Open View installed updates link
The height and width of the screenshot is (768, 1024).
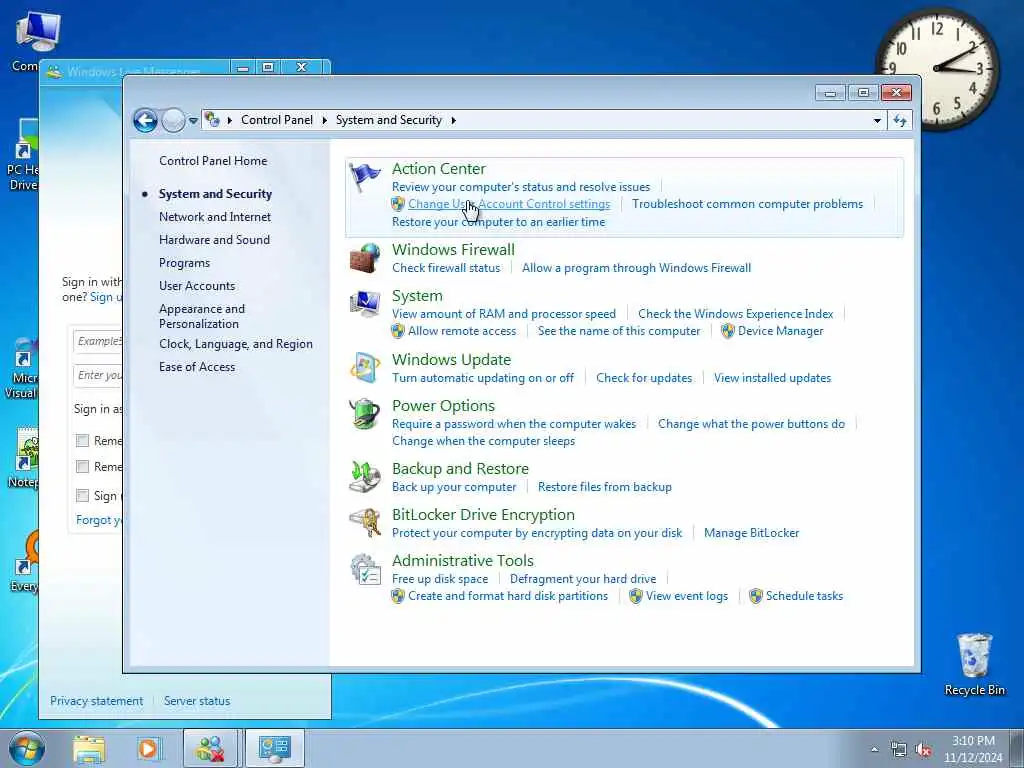pyautogui.click(x=772, y=377)
